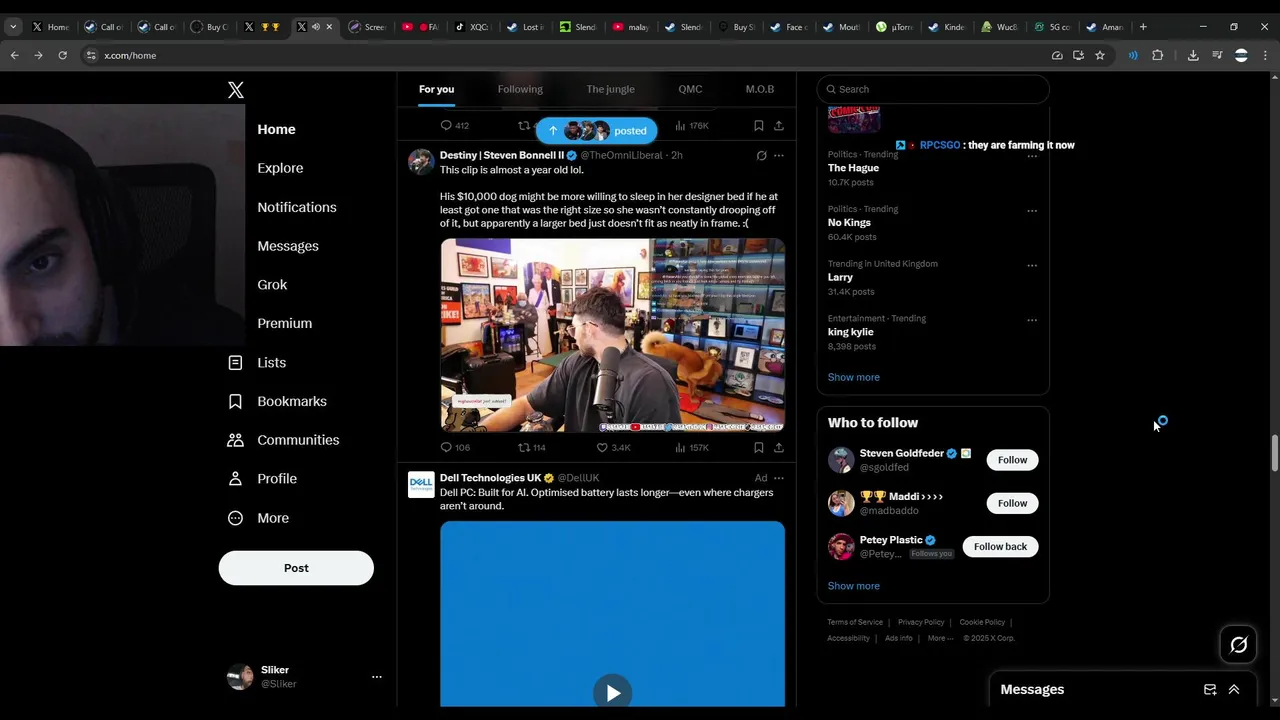Open options for The Hague trend
Image resolution: width=1280 pixels, height=720 pixels.
(x=1032, y=157)
